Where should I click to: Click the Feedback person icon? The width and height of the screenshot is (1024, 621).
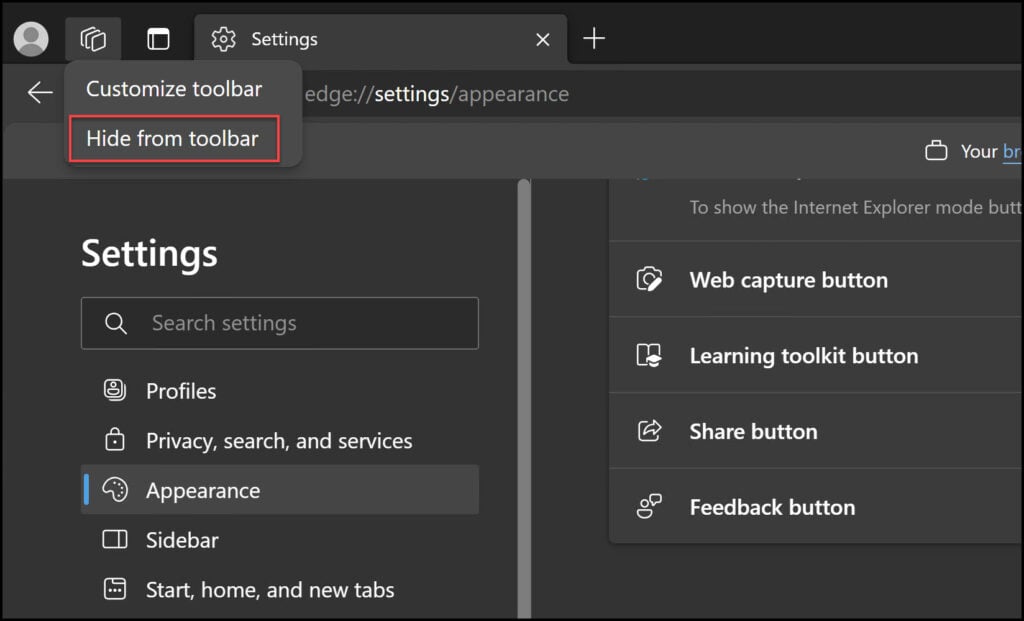pos(649,506)
